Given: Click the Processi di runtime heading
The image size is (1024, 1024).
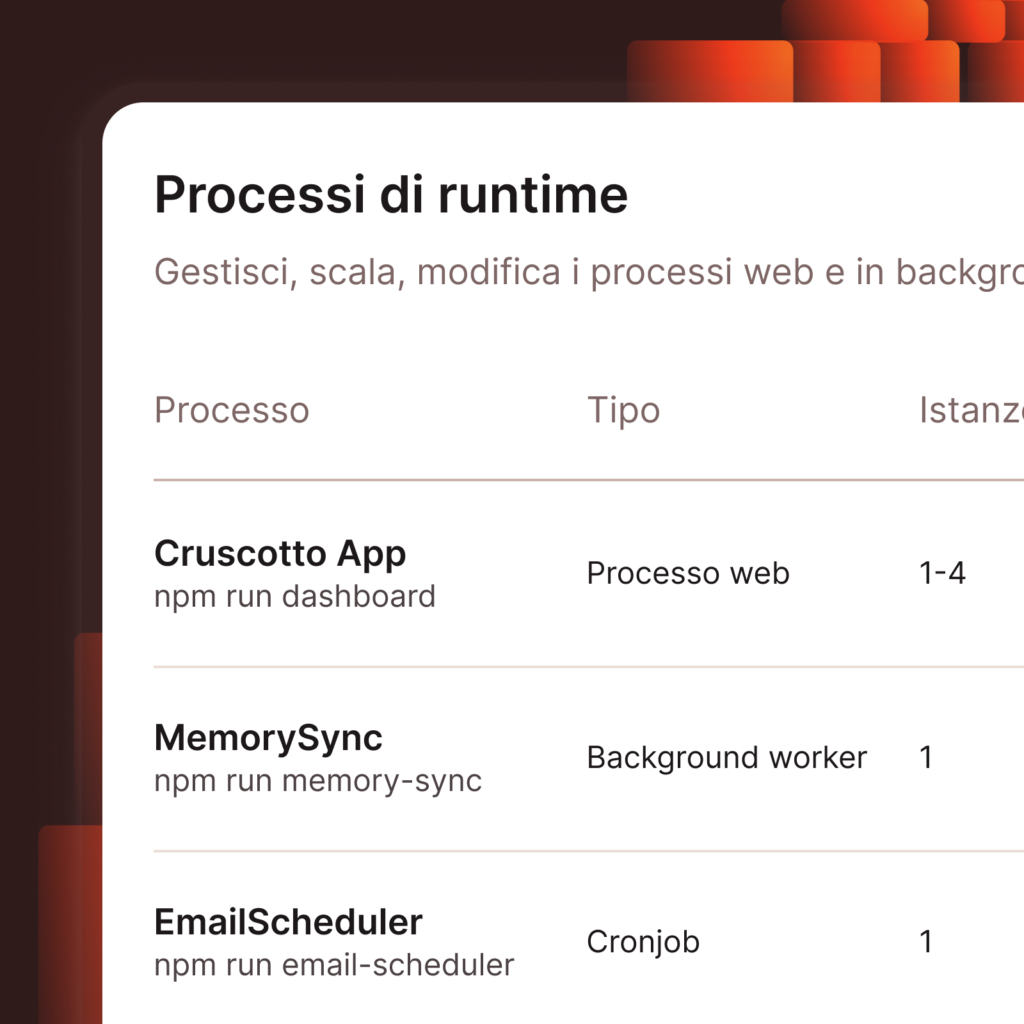Looking at the screenshot, I should (390, 193).
